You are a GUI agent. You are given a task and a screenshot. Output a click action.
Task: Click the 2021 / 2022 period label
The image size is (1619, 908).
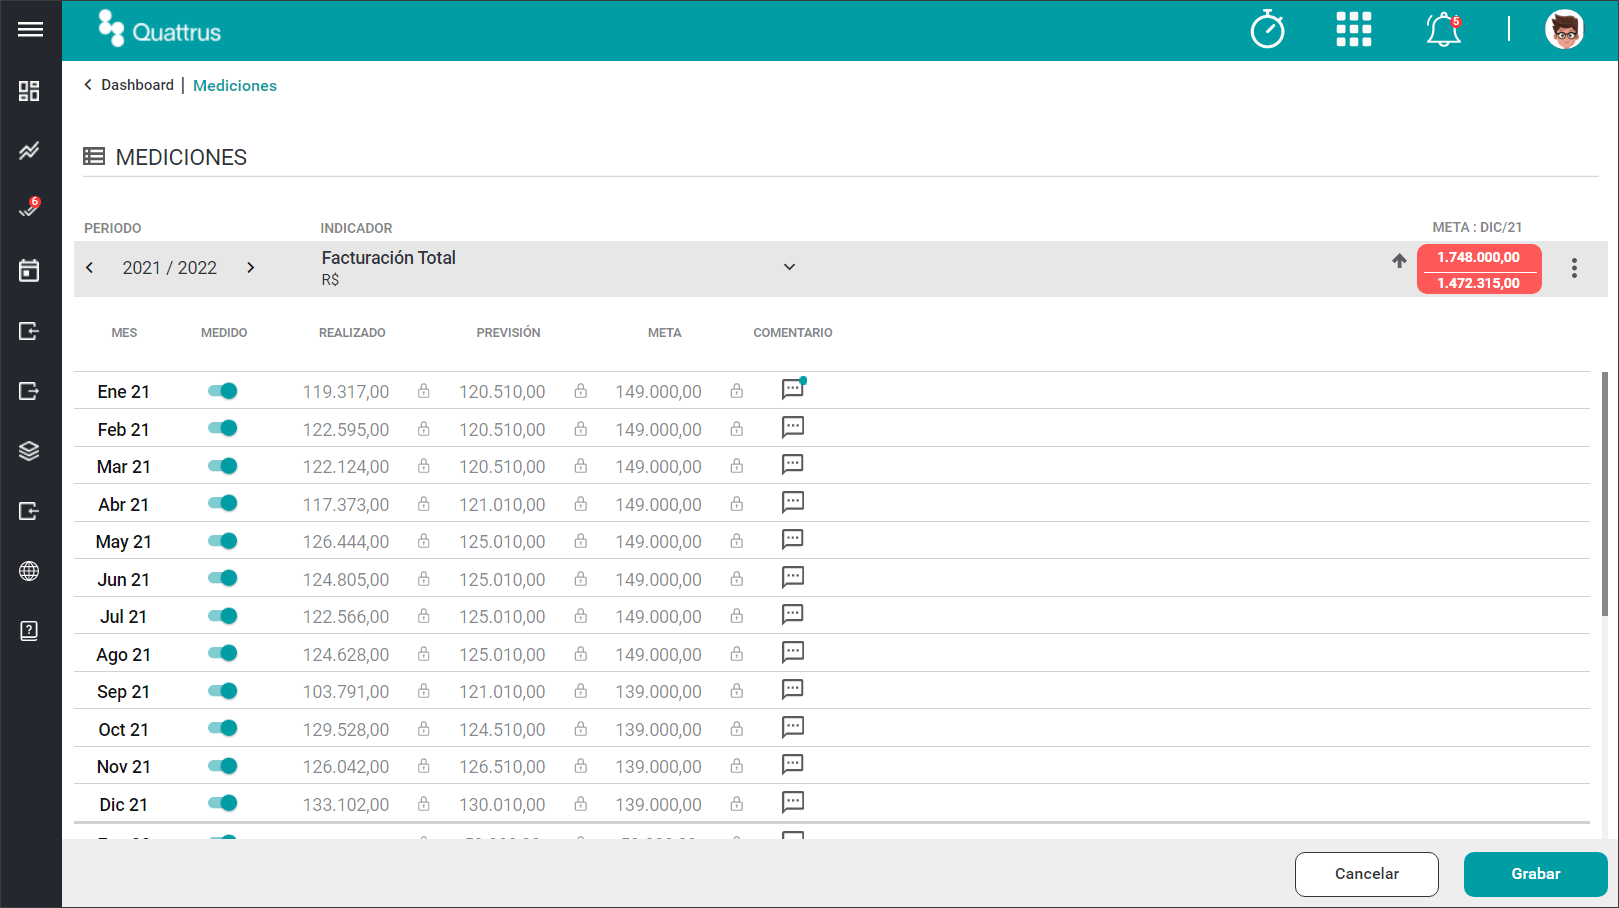click(170, 268)
